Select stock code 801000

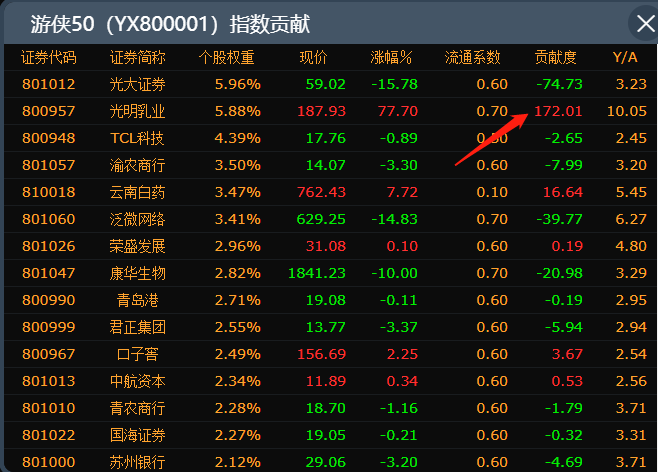(49, 462)
